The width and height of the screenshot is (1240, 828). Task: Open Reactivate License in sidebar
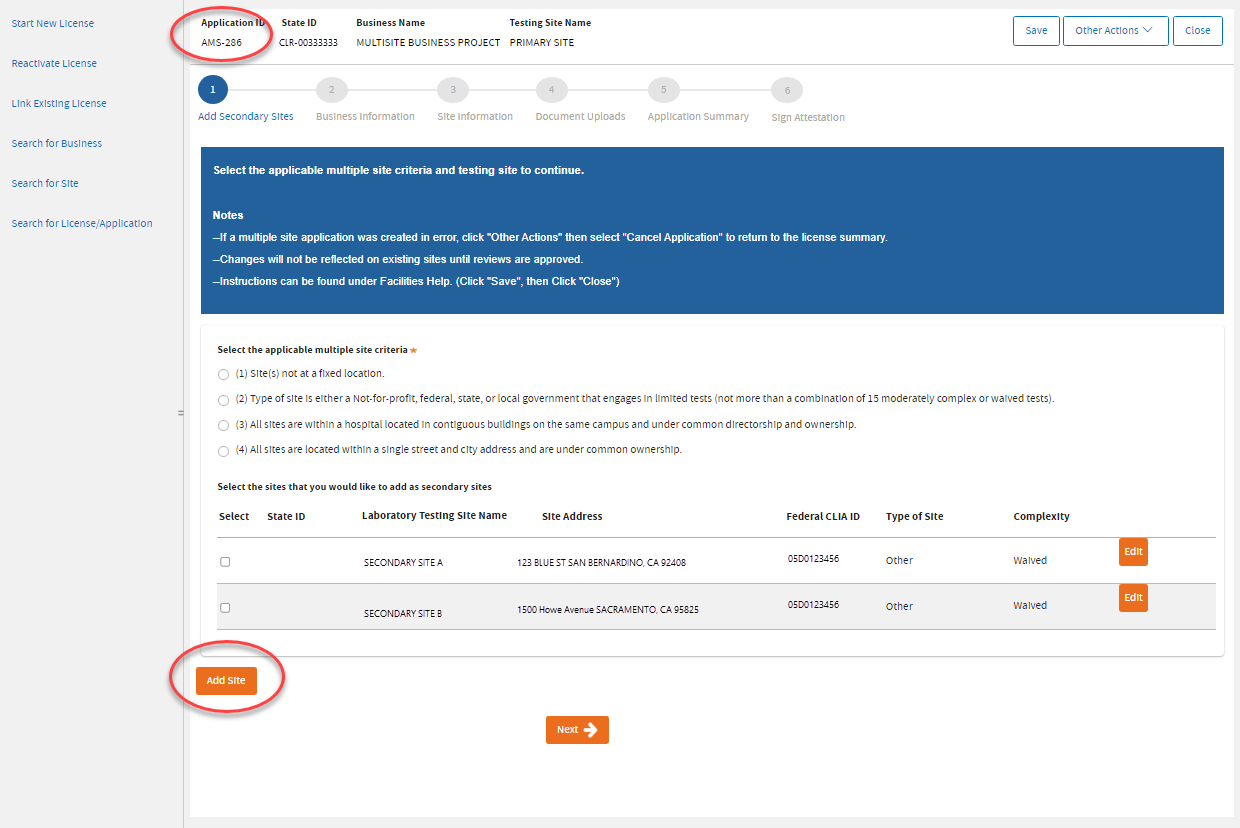54,63
